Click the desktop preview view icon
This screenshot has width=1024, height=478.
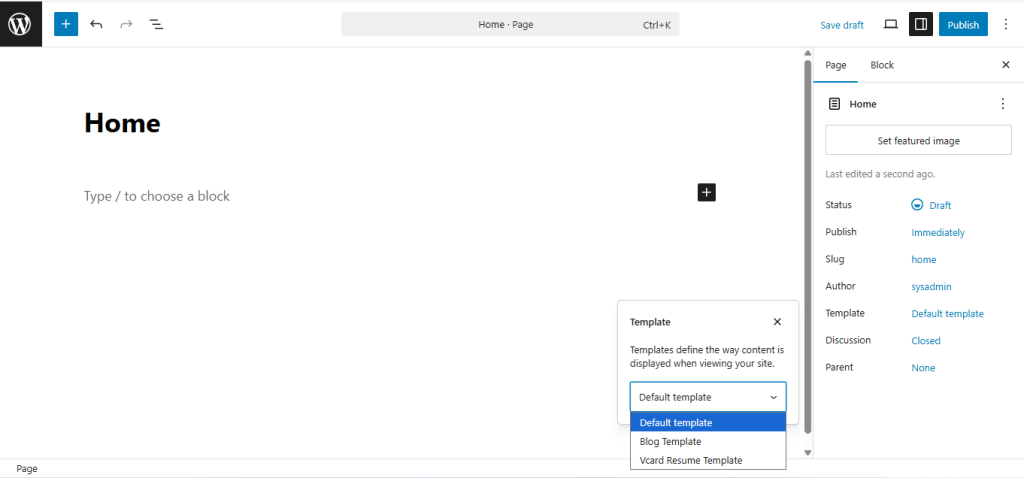click(x=890, y=24)
